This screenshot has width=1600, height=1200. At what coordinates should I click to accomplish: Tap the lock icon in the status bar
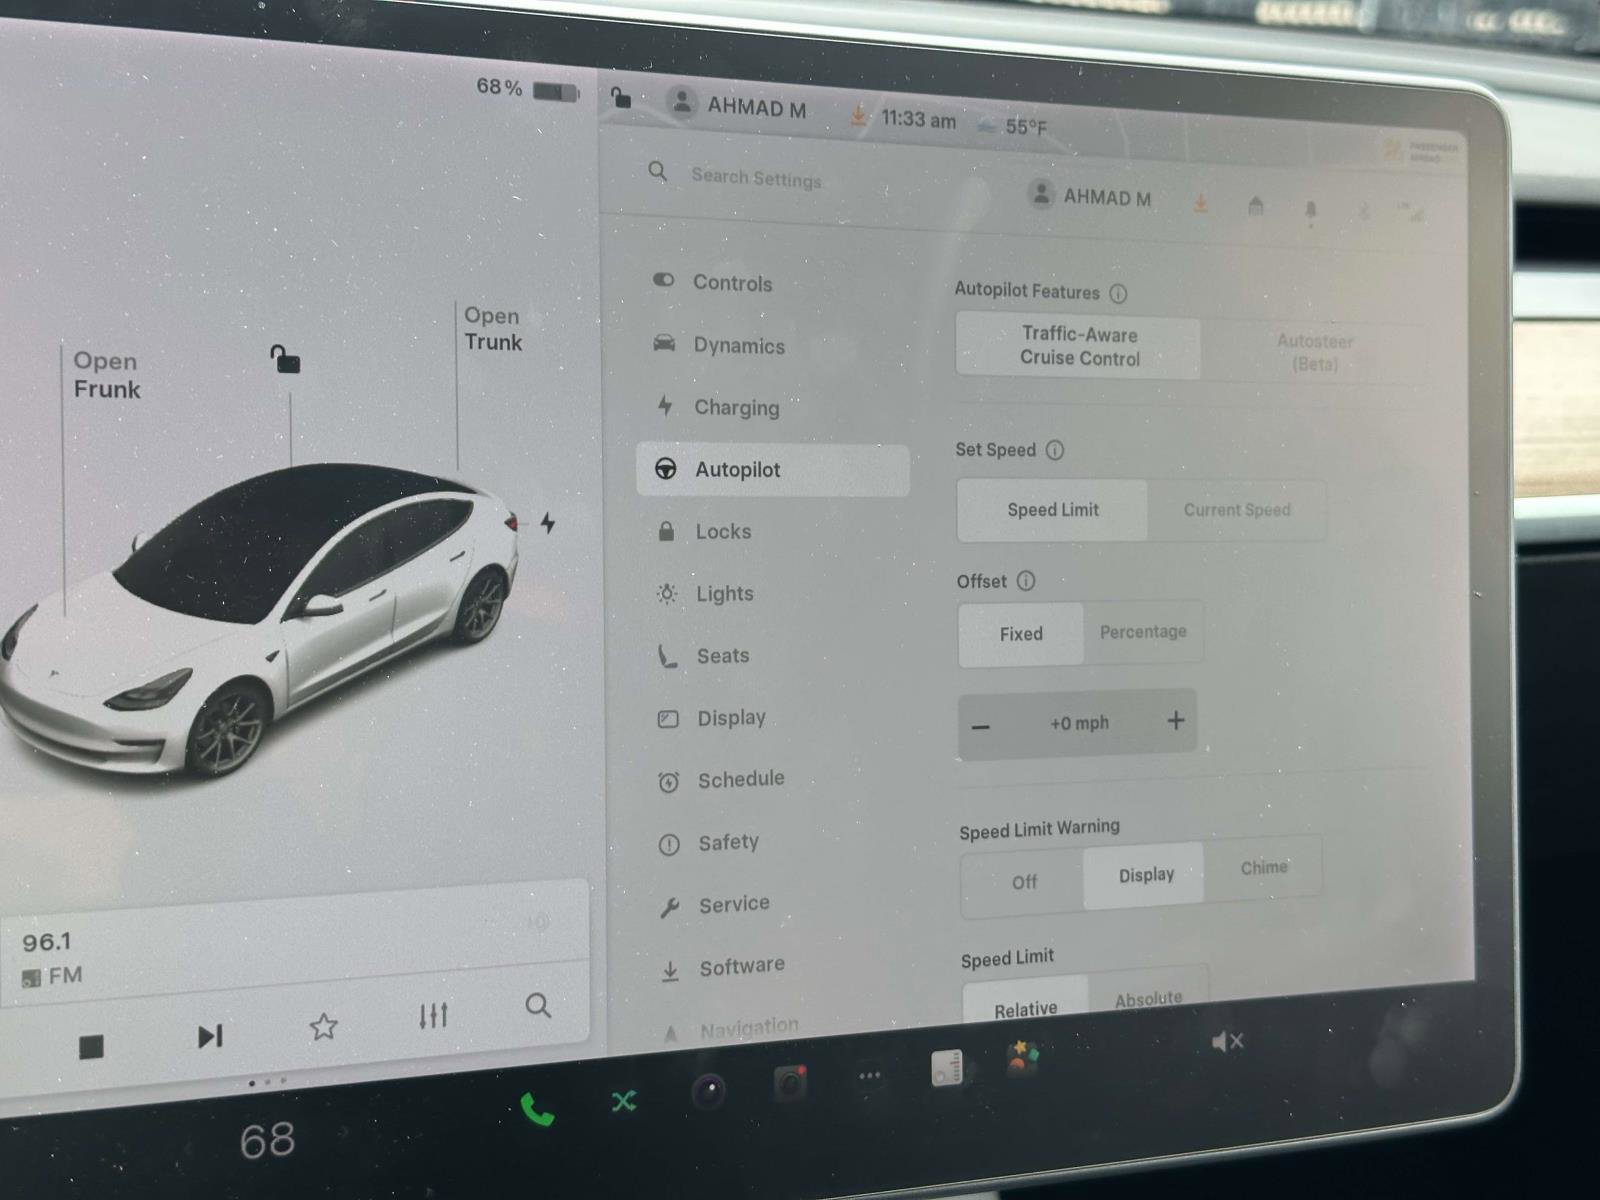621,97
